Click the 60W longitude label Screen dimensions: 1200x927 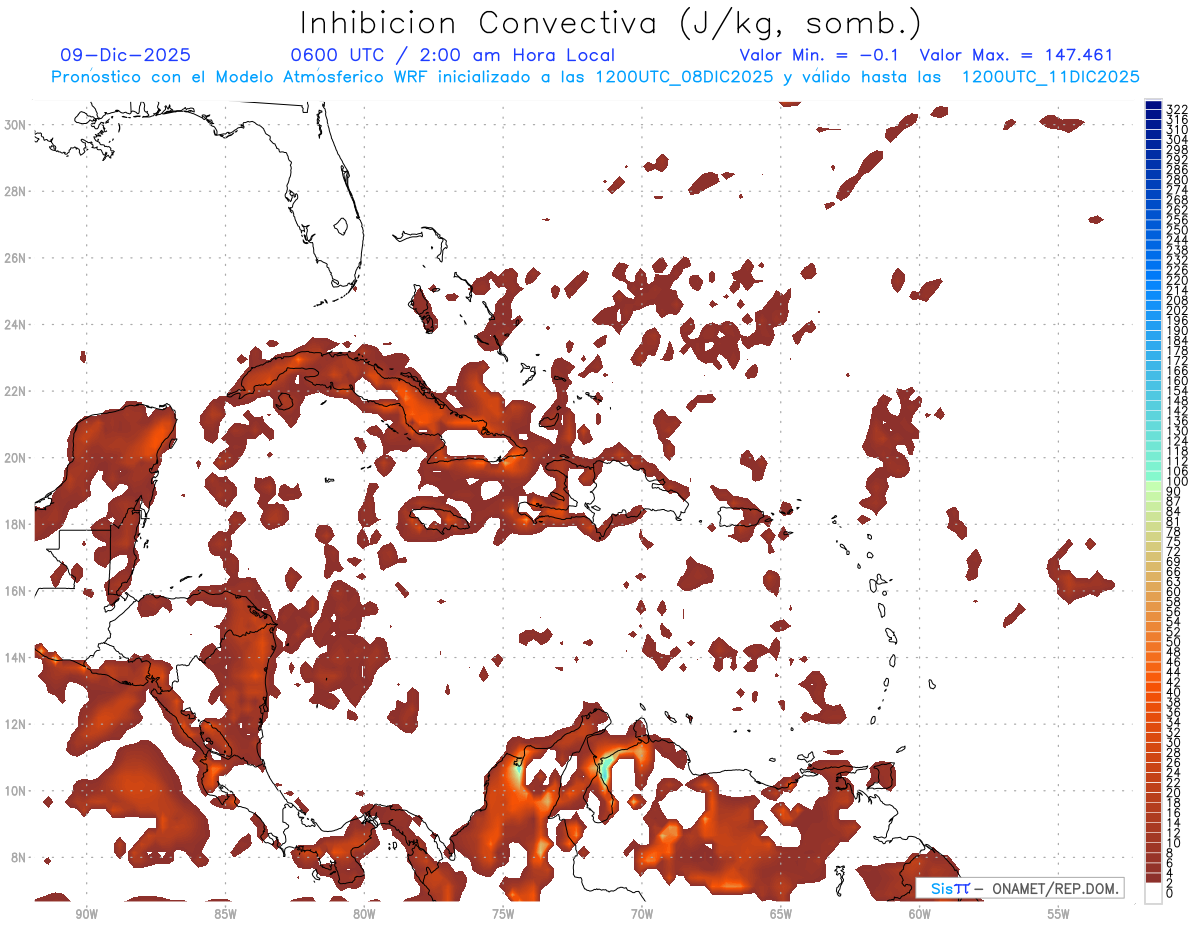(920, 914)
